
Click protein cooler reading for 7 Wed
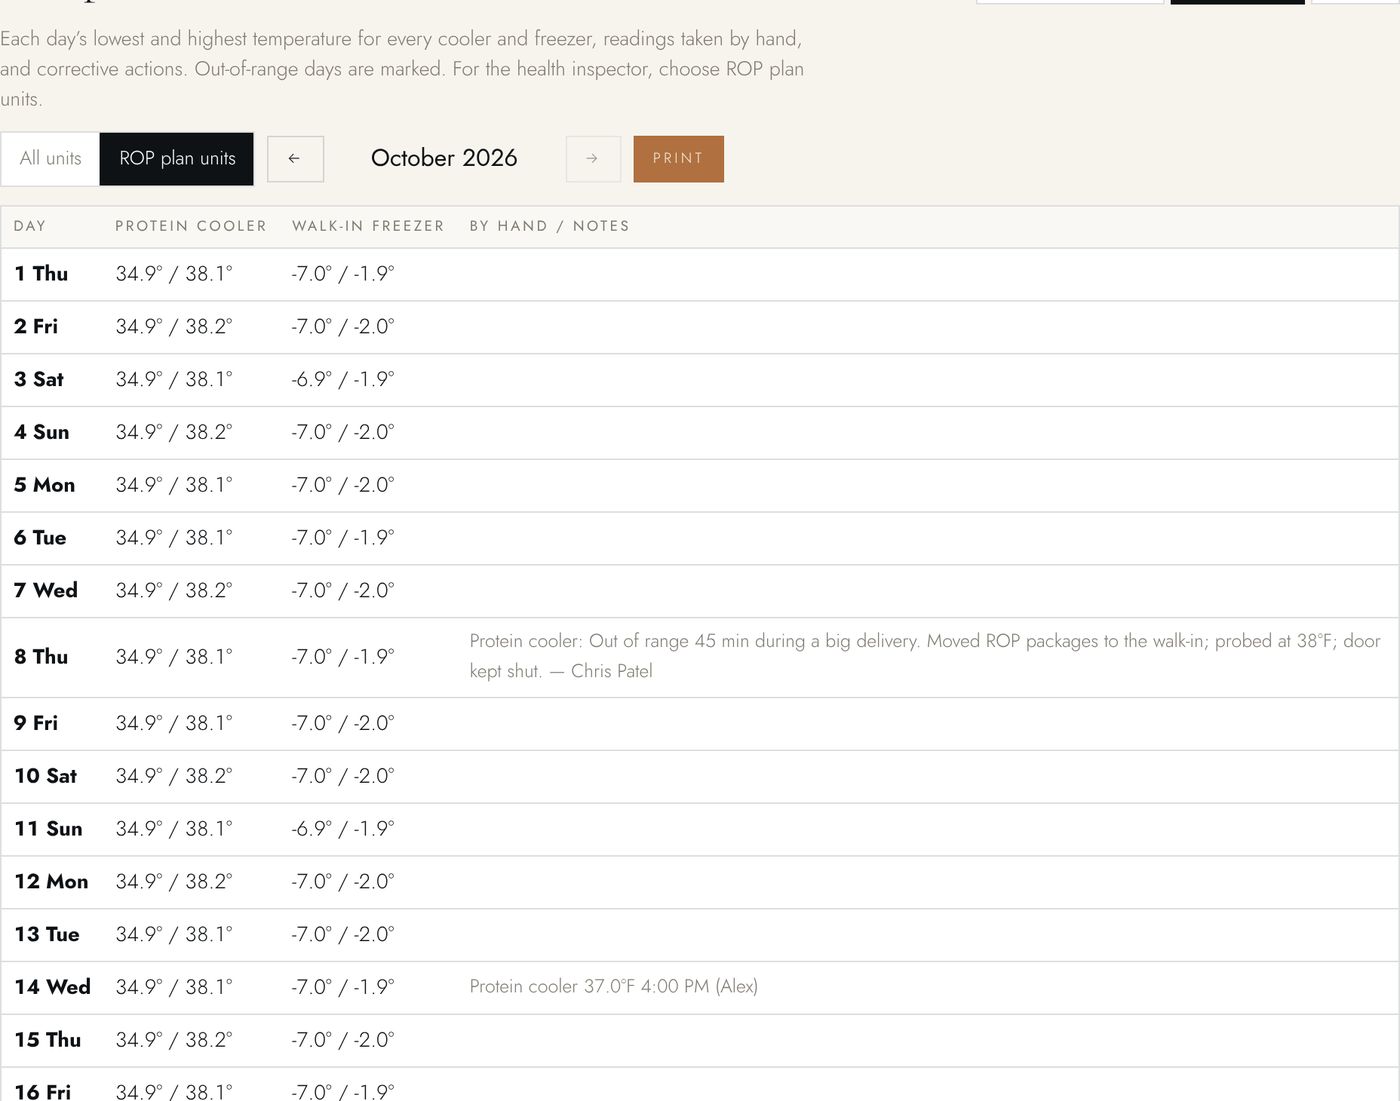[x=174, y=591]
